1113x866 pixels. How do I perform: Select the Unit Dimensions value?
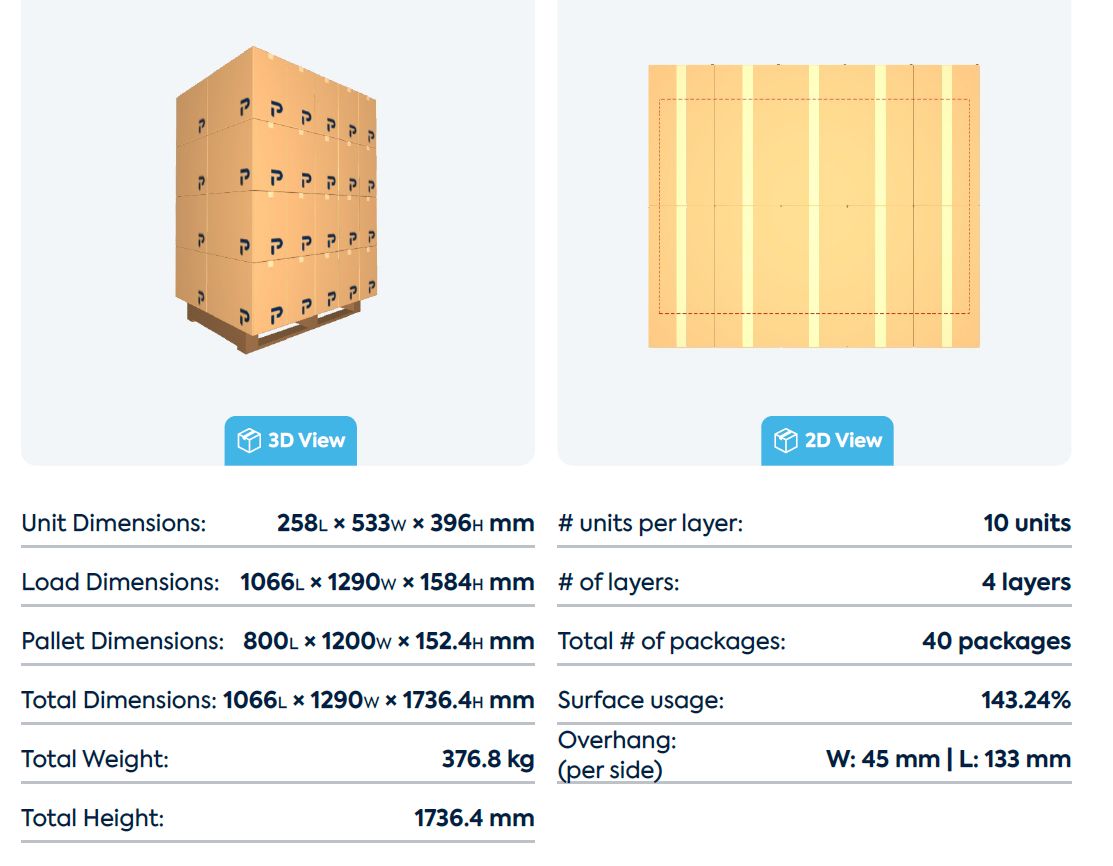pyautogui.click(x=405, y=523)
